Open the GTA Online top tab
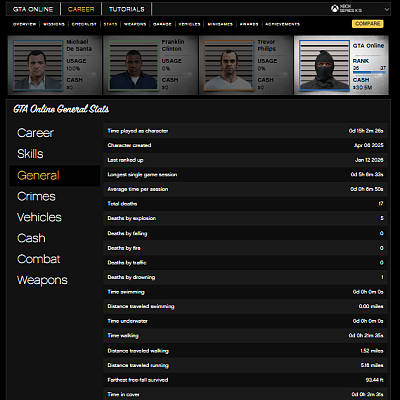The image size is (400, 400). (x=33, y=9)
